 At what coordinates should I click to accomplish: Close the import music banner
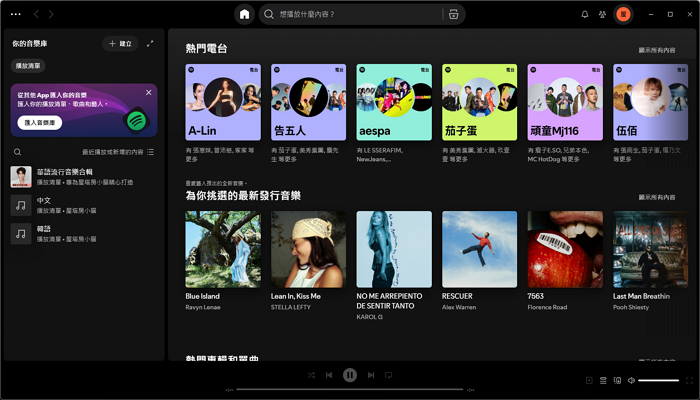(149, 92)
